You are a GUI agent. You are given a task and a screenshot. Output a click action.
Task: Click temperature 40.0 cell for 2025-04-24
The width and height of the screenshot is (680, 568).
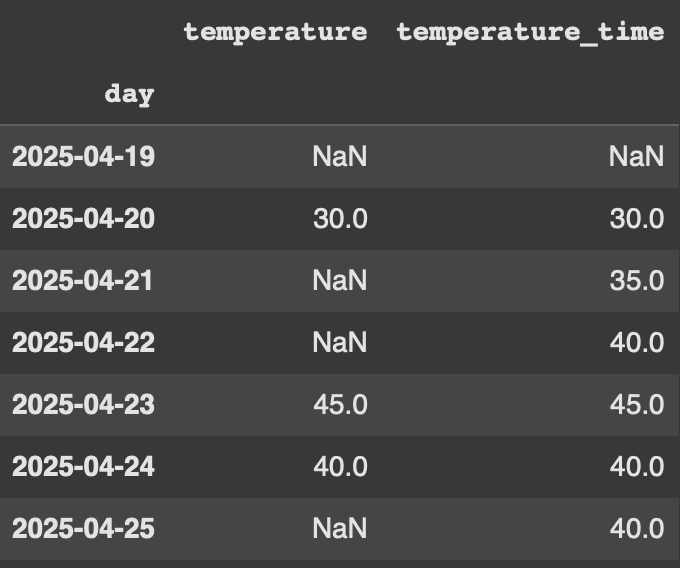point(340,466)
